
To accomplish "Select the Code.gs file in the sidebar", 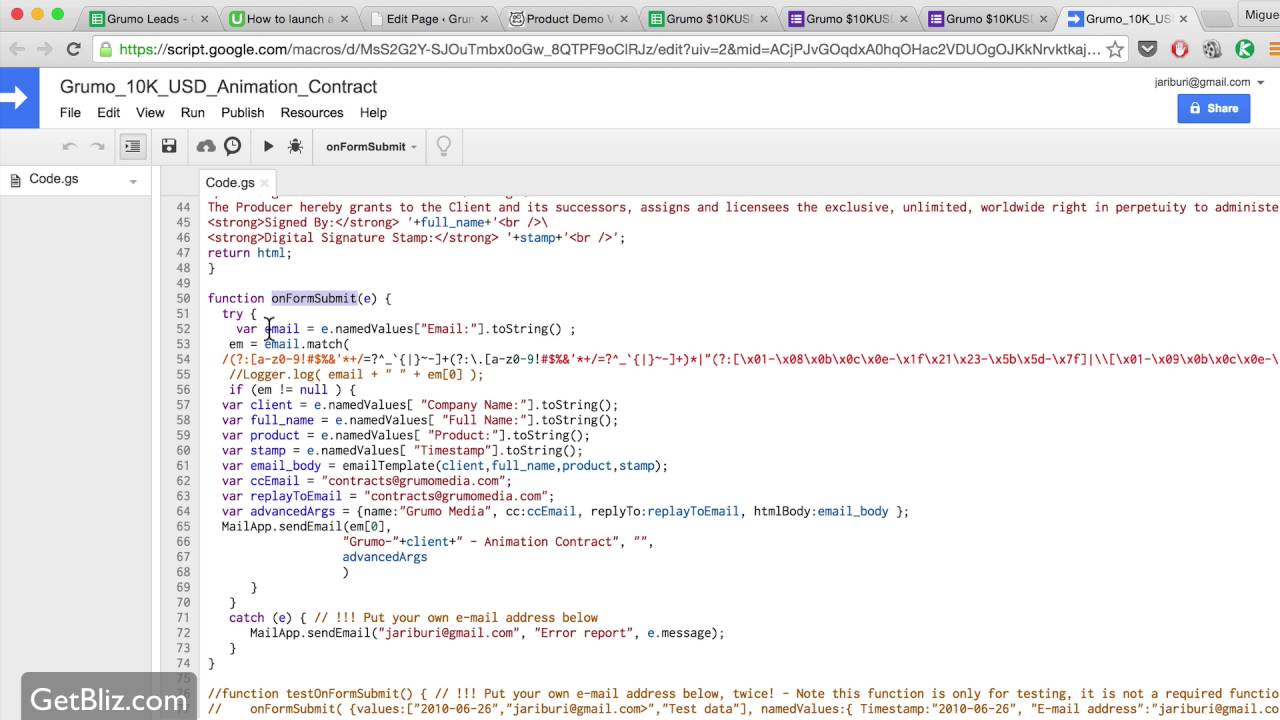I will tap(54, 179).
